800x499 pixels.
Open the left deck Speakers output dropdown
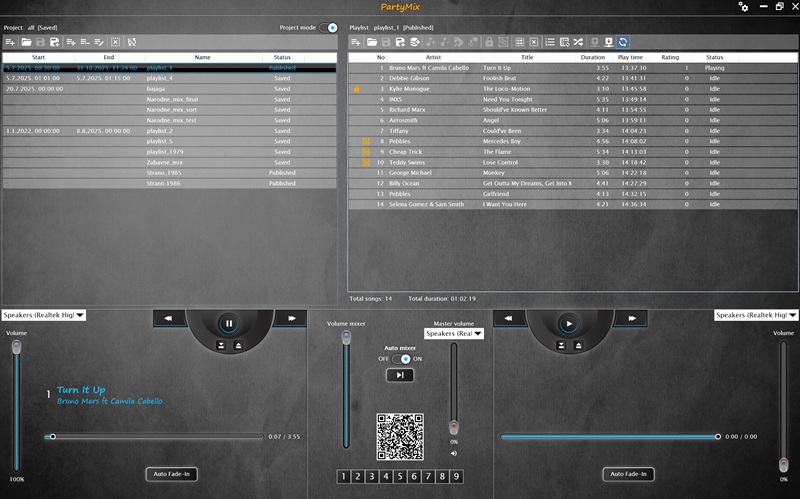(x=44, y=315)
